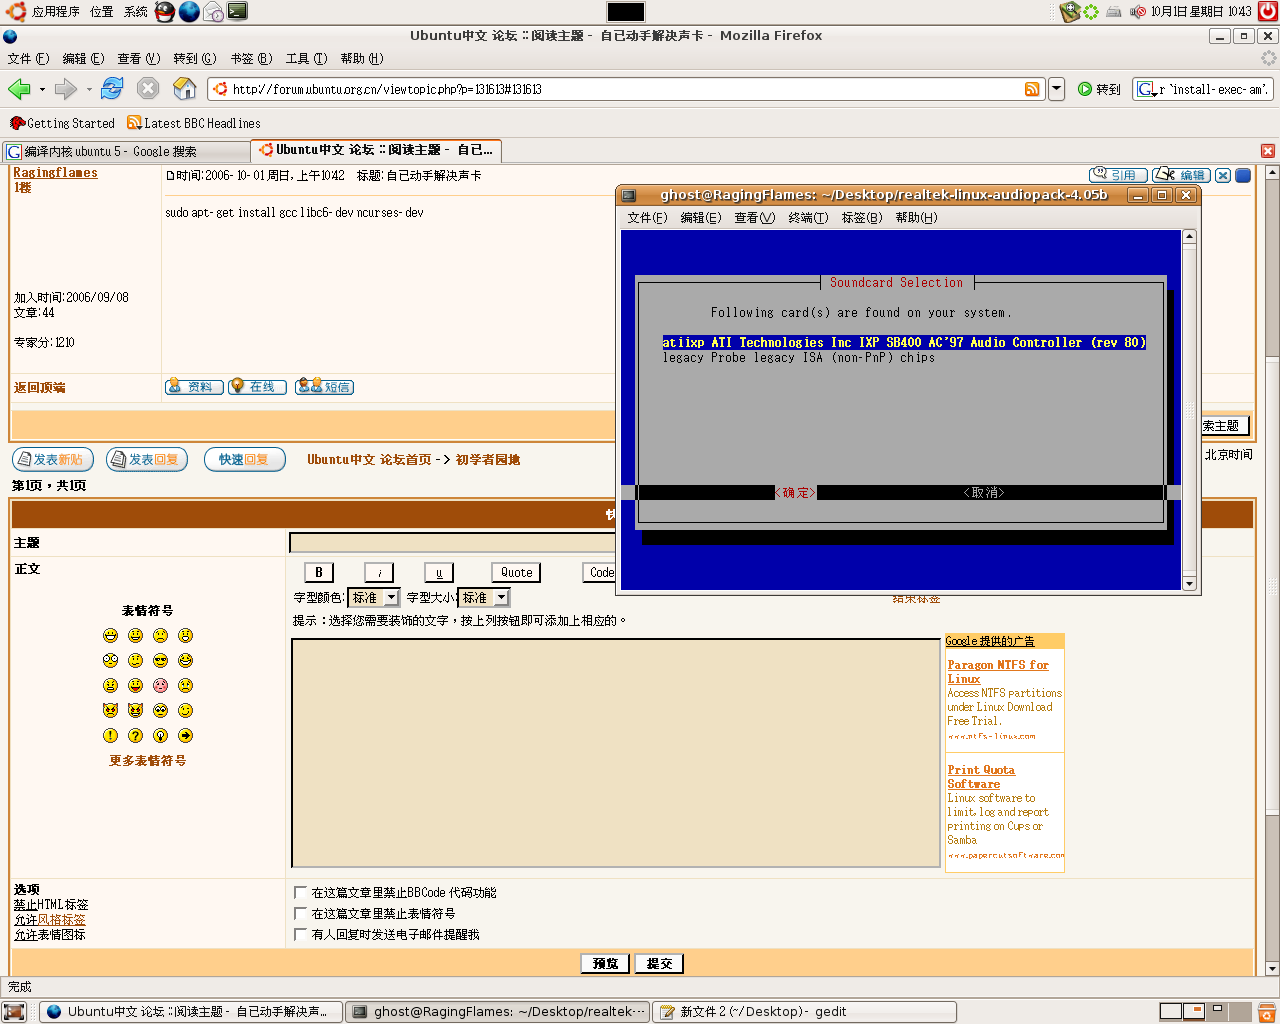This screenshot has width=1280, height=1024.
Task: Click RagingFlames username link
Action: pyautogui.click(x=55, y=173)
